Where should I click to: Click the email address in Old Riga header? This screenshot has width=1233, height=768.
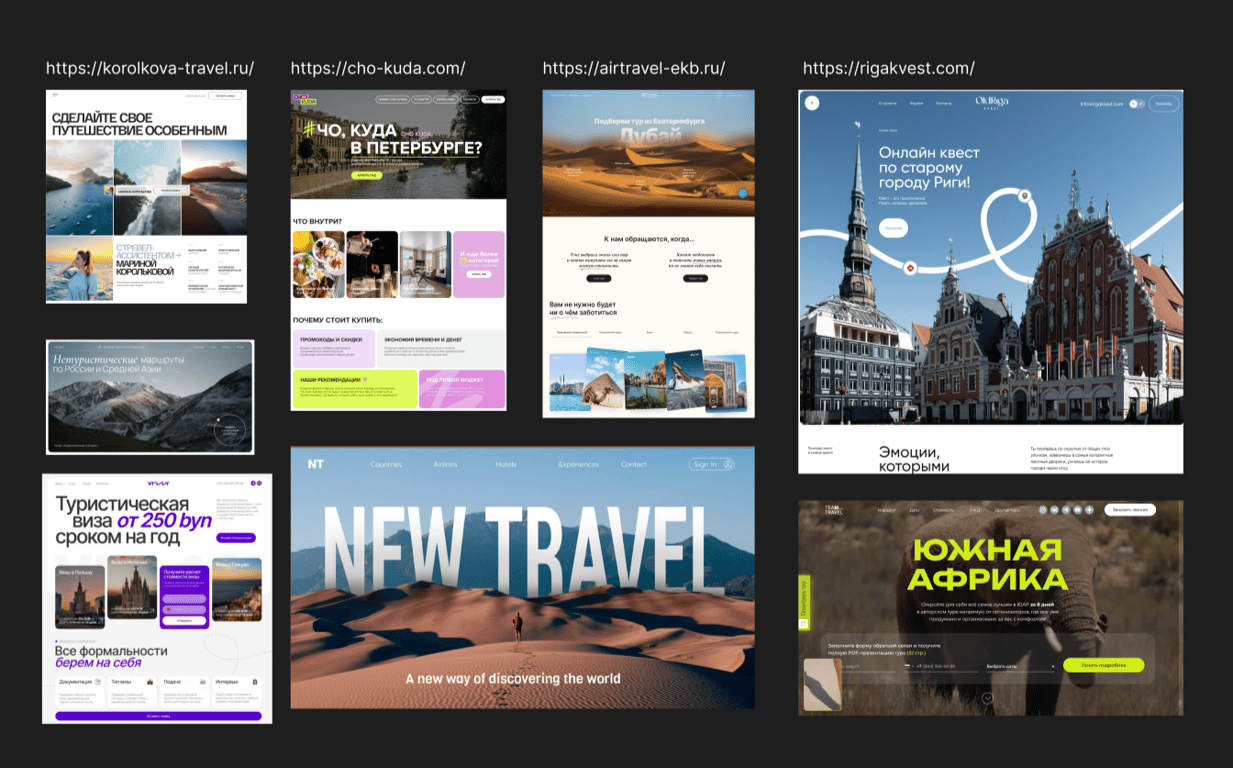1101,104
